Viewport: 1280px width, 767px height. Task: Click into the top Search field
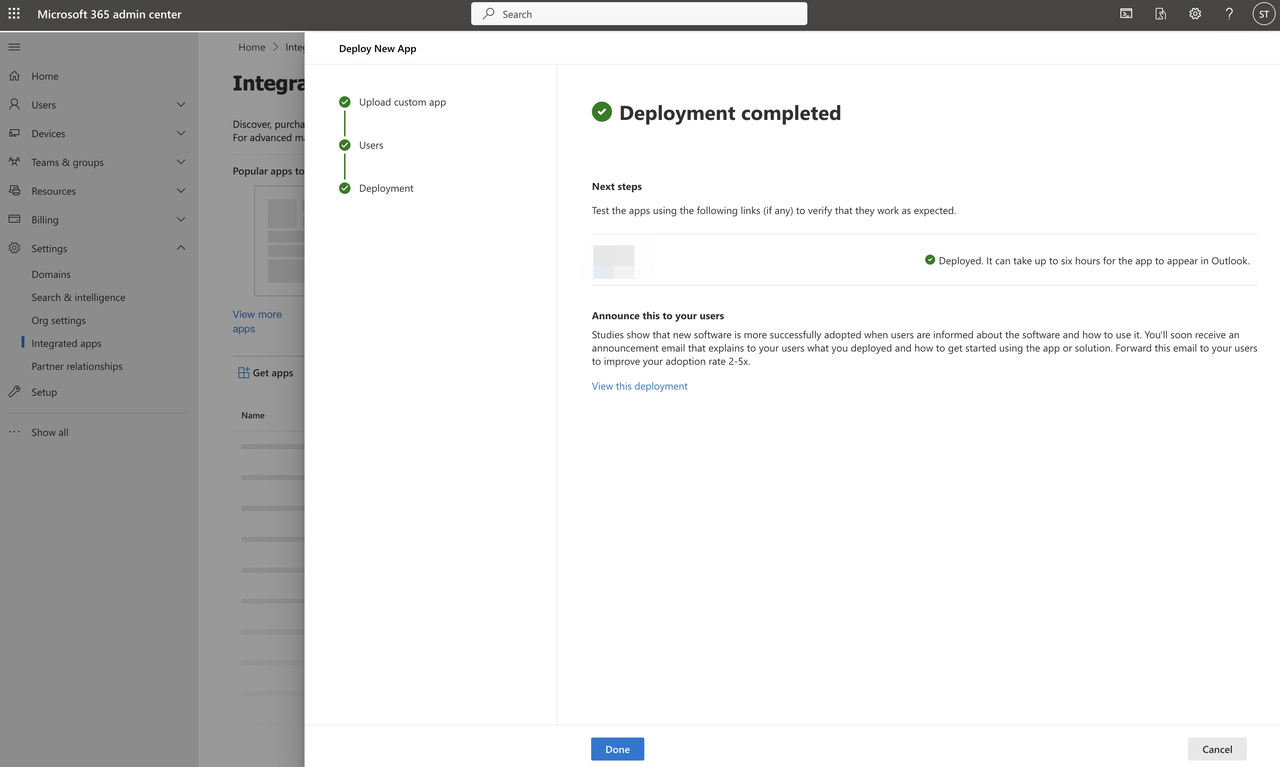coord(640,14)
